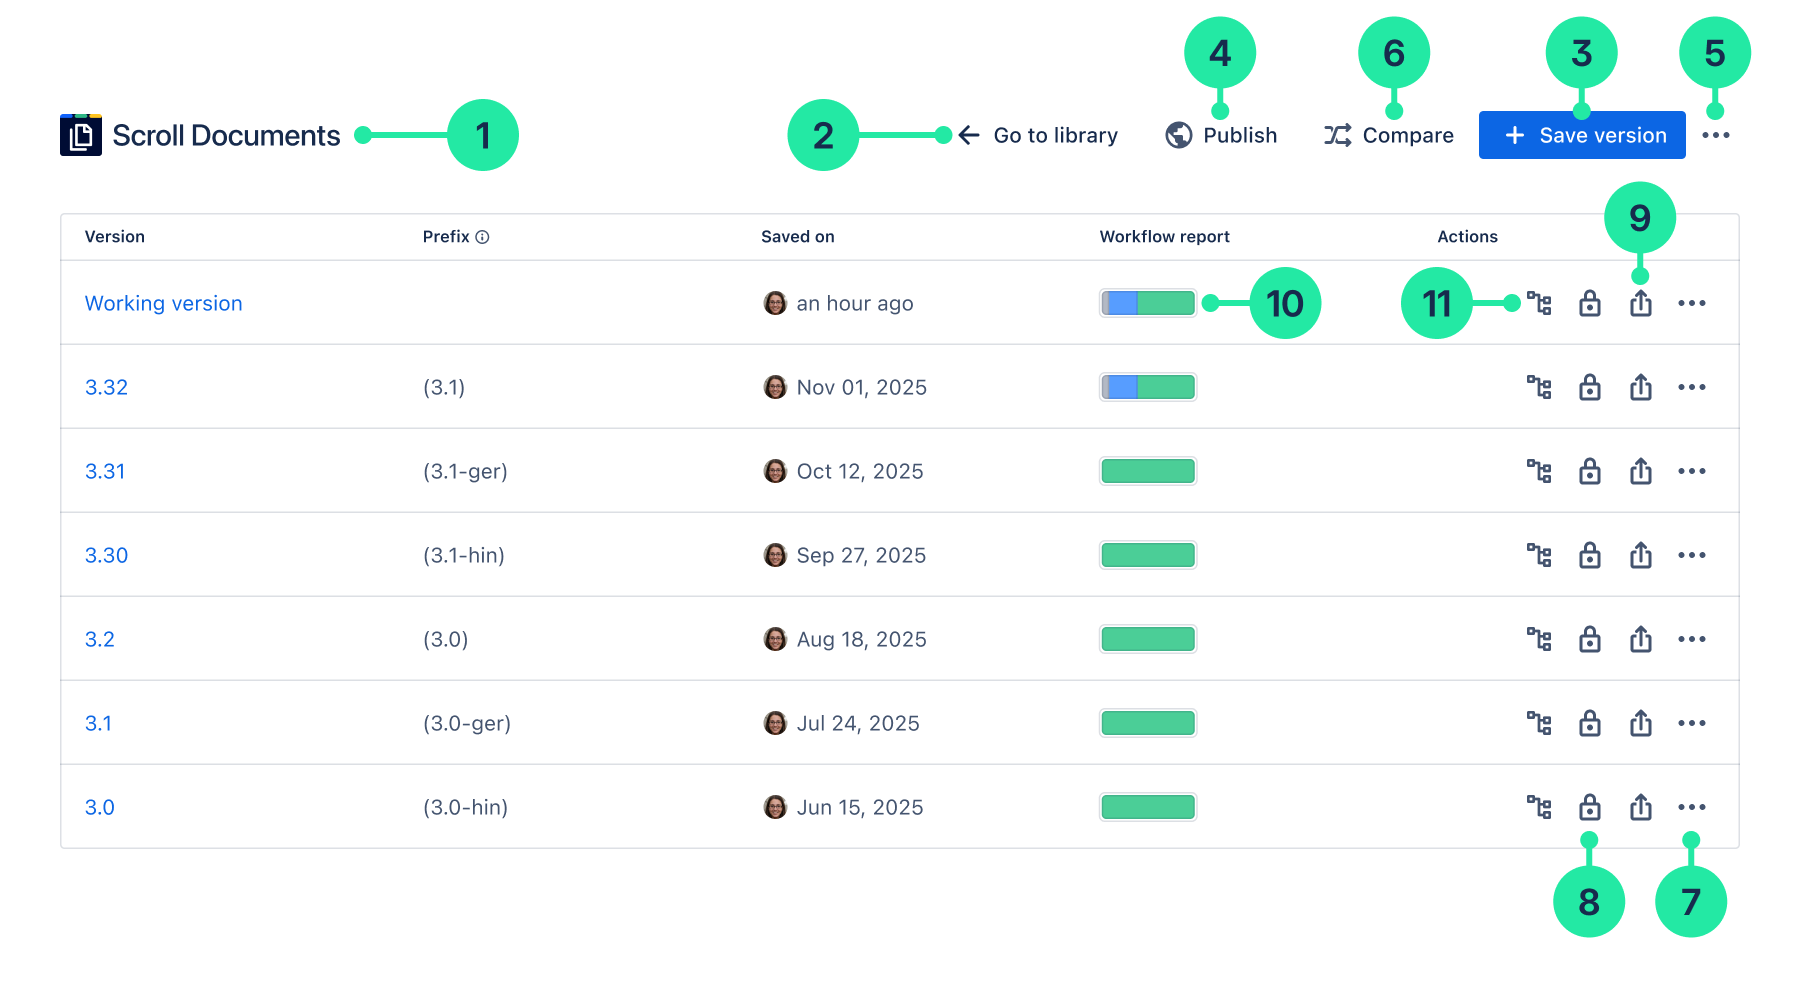
Task: Click export icon for version 3.1
Action: [x=1641, y=723]
